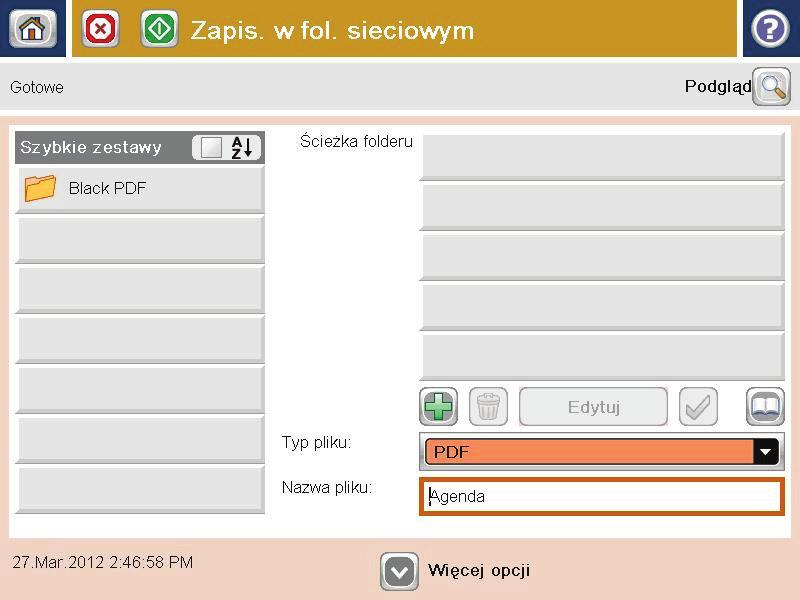
Task: Click the Zapis. w fol. sieciowym title
Action: click(332, 31)
